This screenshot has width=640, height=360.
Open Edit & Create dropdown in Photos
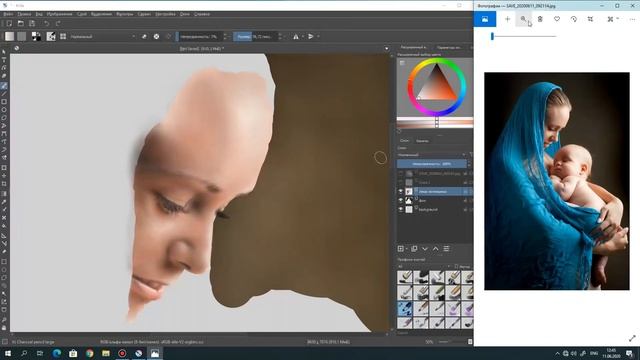point(613,19)
